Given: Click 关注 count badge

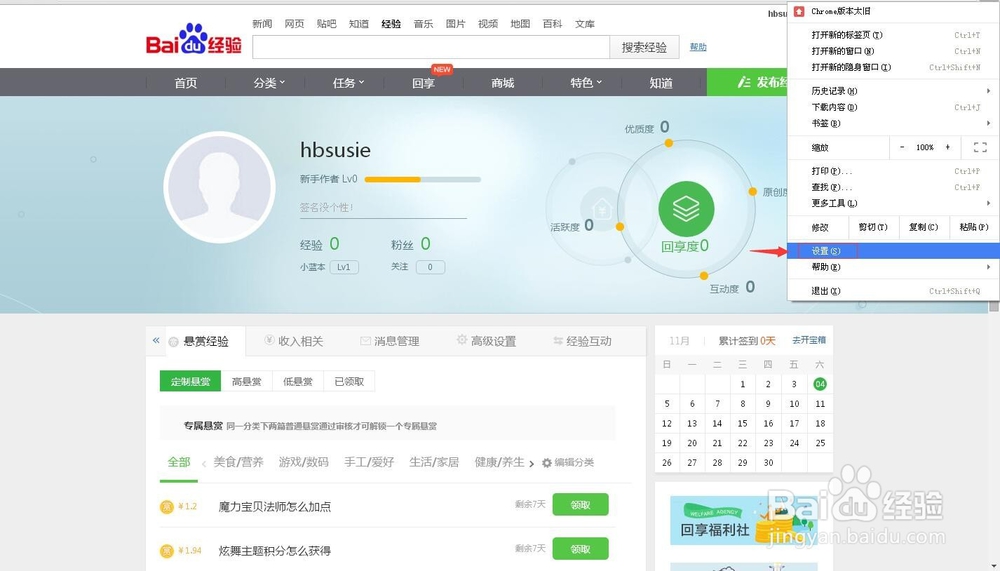Looking at the screenshot, I should [x=430, y=267].
